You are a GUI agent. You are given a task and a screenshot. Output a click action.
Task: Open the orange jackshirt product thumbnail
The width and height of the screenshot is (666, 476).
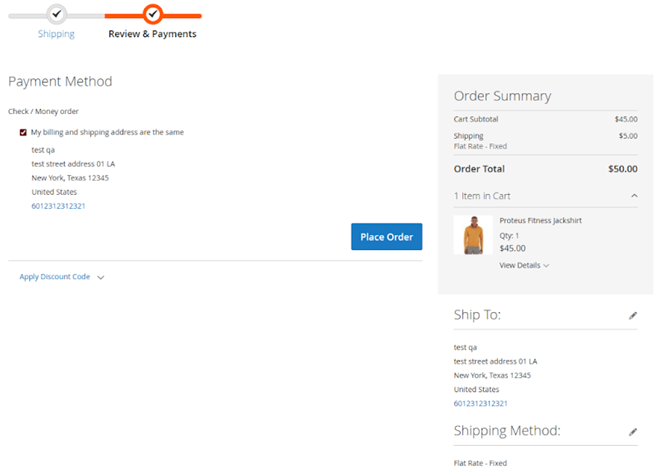[472, 236]
